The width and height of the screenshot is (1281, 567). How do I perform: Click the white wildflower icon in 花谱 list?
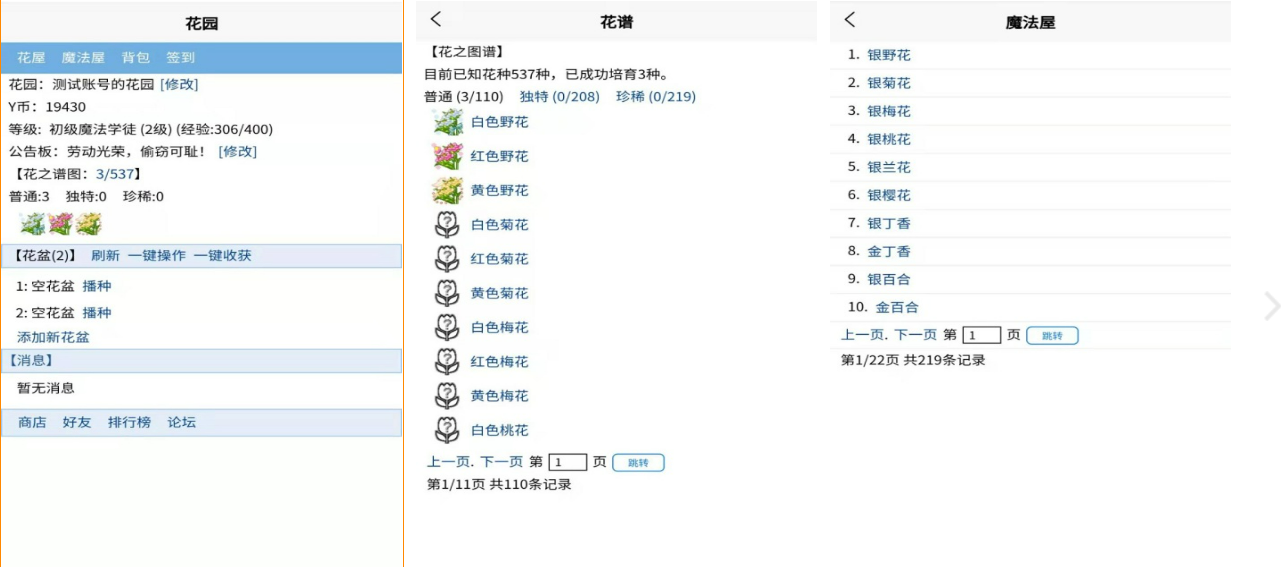[447, 122]
